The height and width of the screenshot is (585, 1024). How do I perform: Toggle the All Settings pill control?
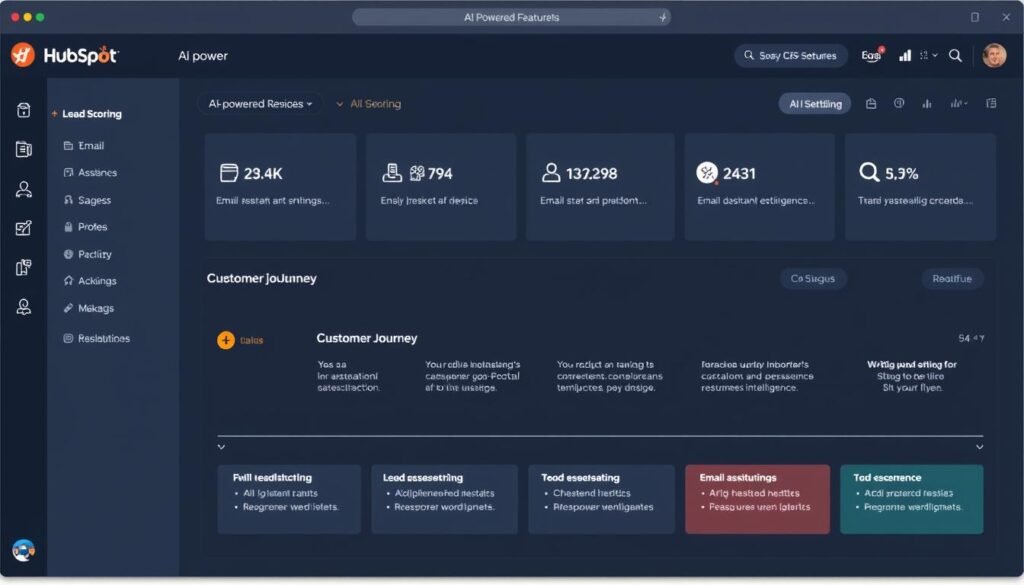coord(814,103)
